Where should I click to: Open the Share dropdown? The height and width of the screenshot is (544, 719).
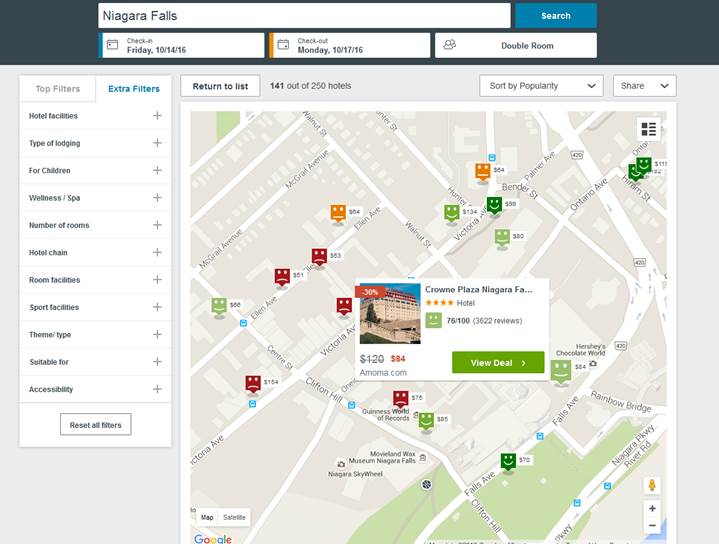click(644, 86)
